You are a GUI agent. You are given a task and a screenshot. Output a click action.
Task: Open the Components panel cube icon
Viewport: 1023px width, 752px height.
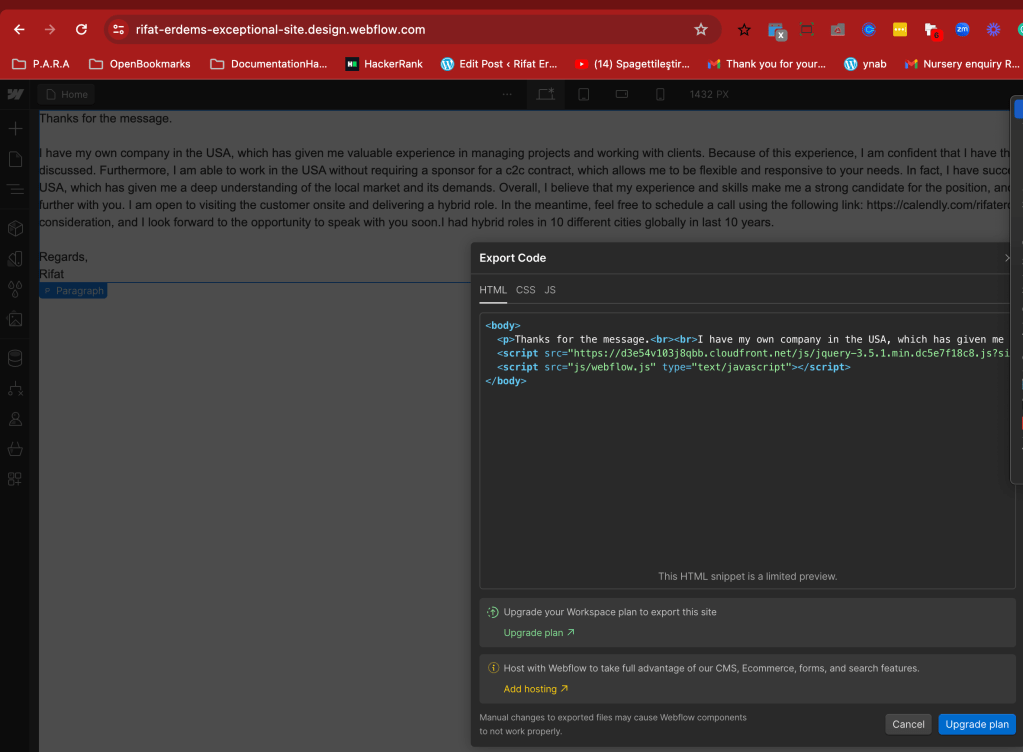click(x=15, y=228)
